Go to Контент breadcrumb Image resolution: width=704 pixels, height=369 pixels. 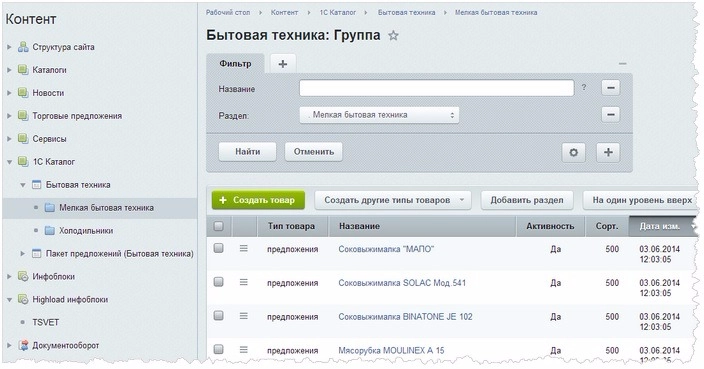pyautogui.click(x=284, y=13)
